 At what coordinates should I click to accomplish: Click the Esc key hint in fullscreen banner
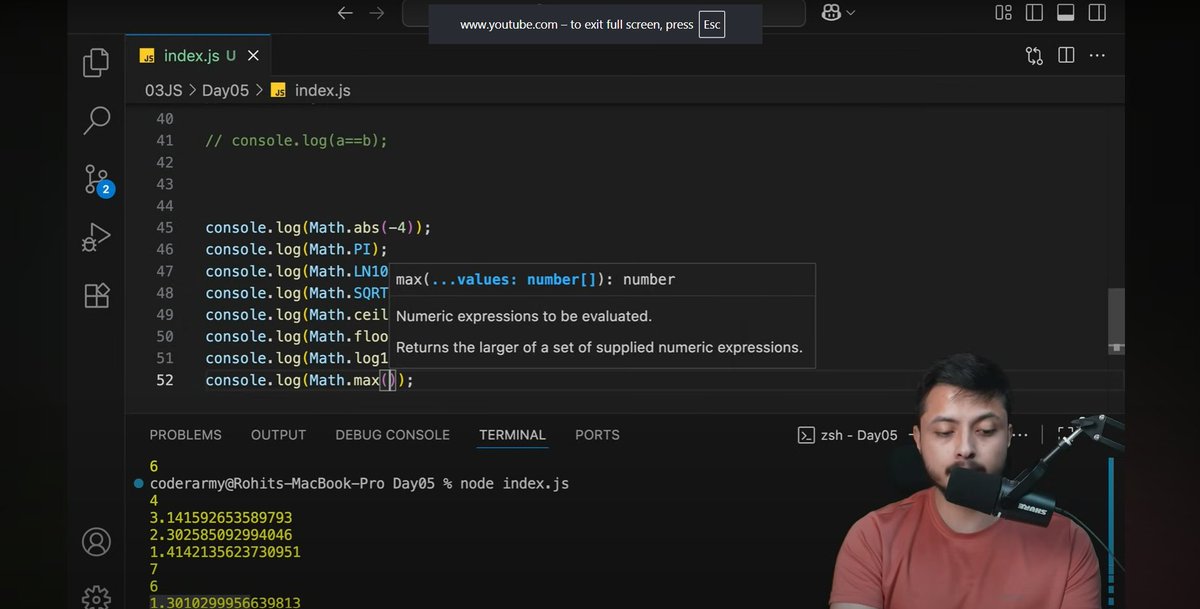pos(711,24)
